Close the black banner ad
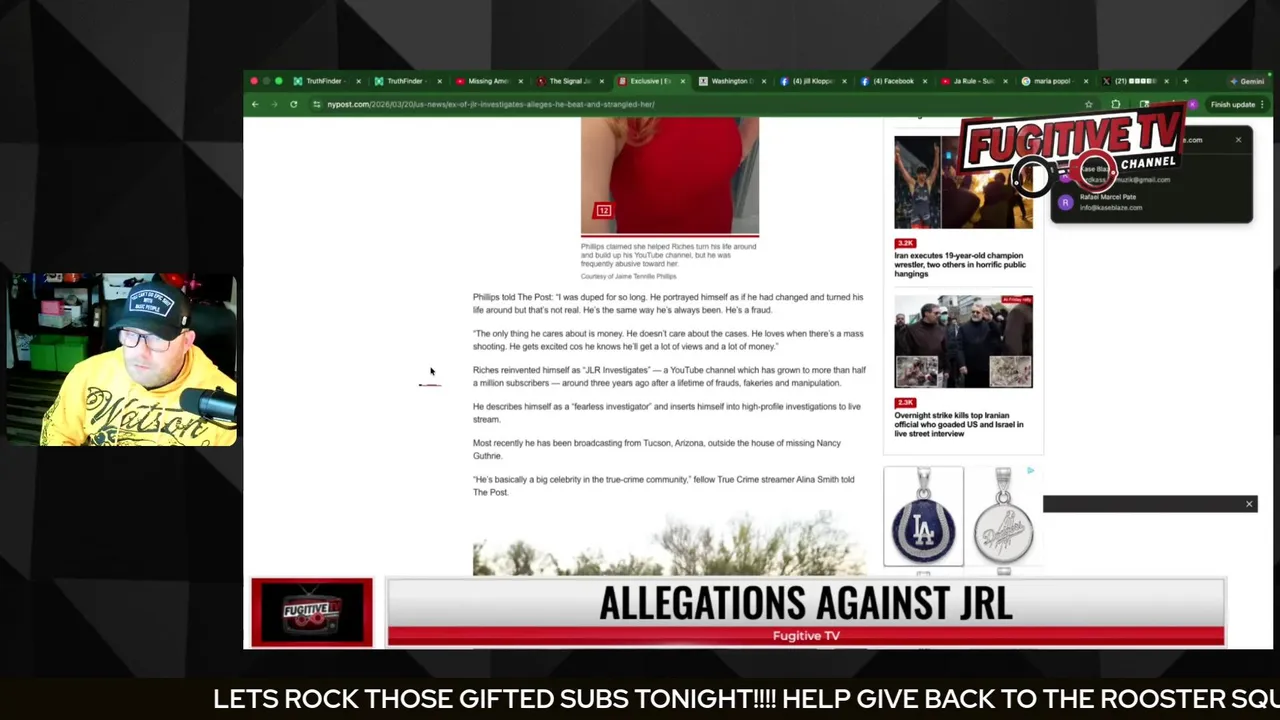1280x720 pixels. pyautogui.click(x=1249, y=504)
